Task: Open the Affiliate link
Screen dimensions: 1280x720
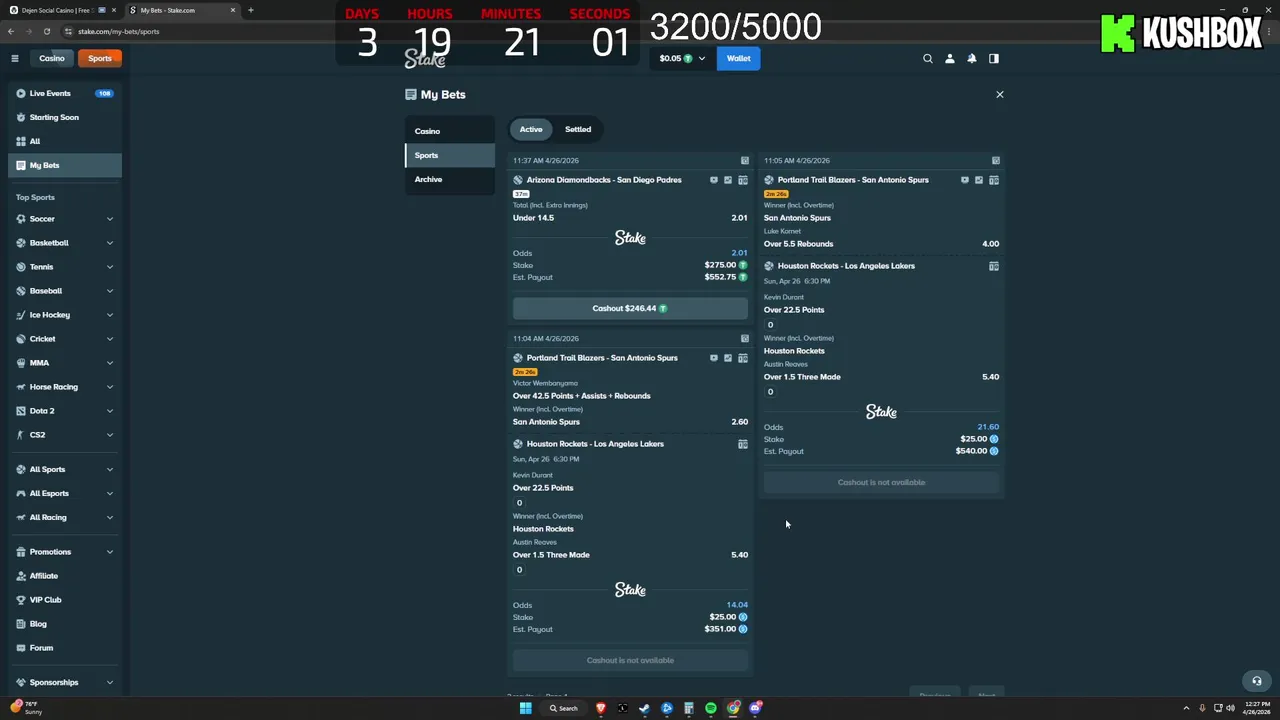Action: pyautogui.click(x=43, y=576)
